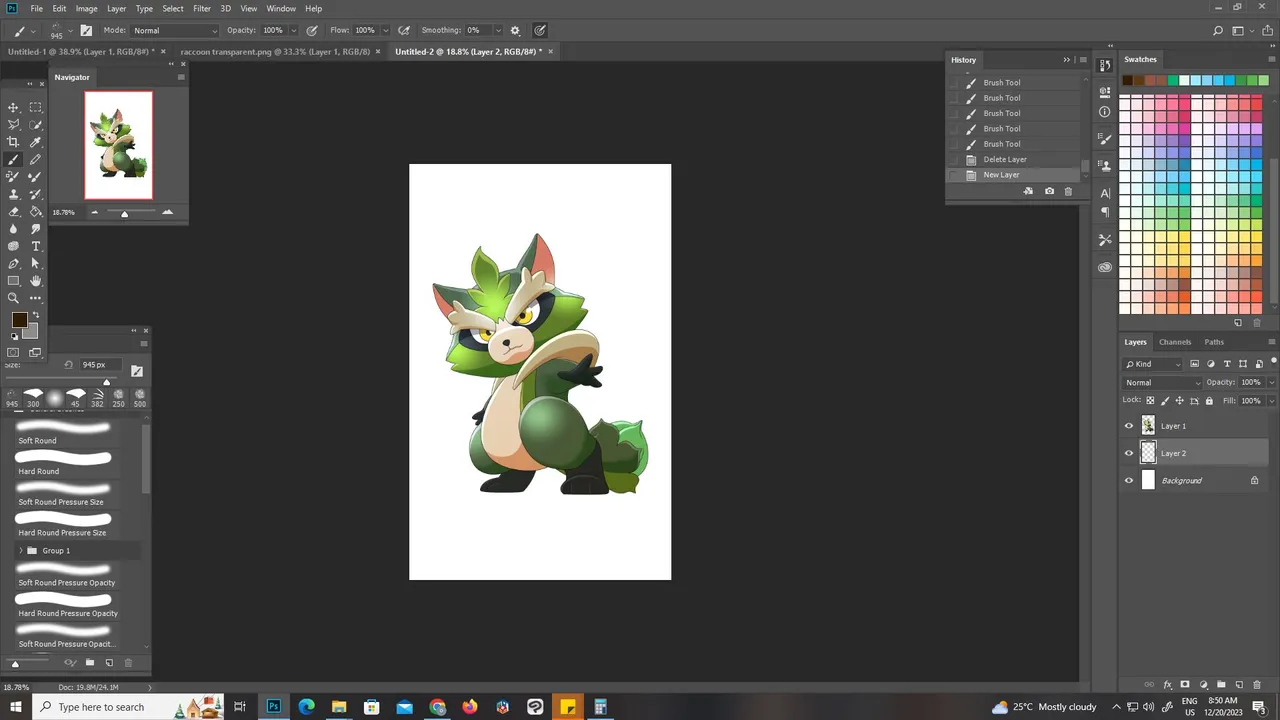Image resolution: width=1280 pixels, height=720 pixels.
Task: Select the Rectangular Marquee tool
Action: coord(35,107)
